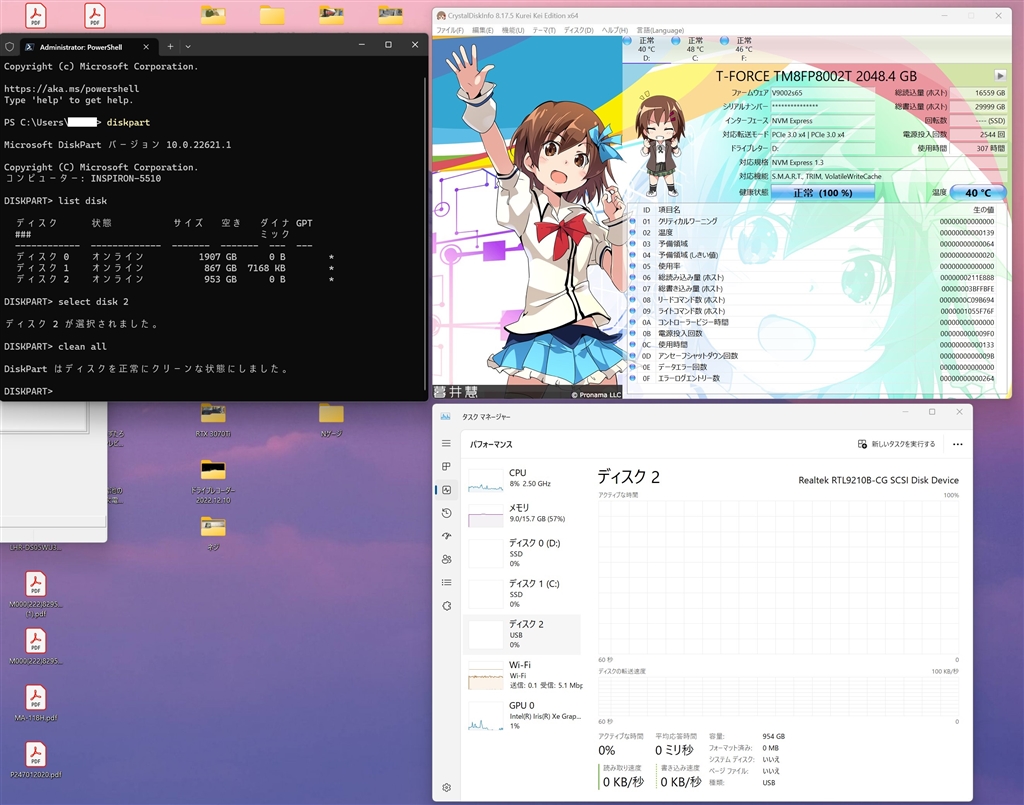Open Task Manager settings gear
1024x805 pixels.
pos(447,787)
